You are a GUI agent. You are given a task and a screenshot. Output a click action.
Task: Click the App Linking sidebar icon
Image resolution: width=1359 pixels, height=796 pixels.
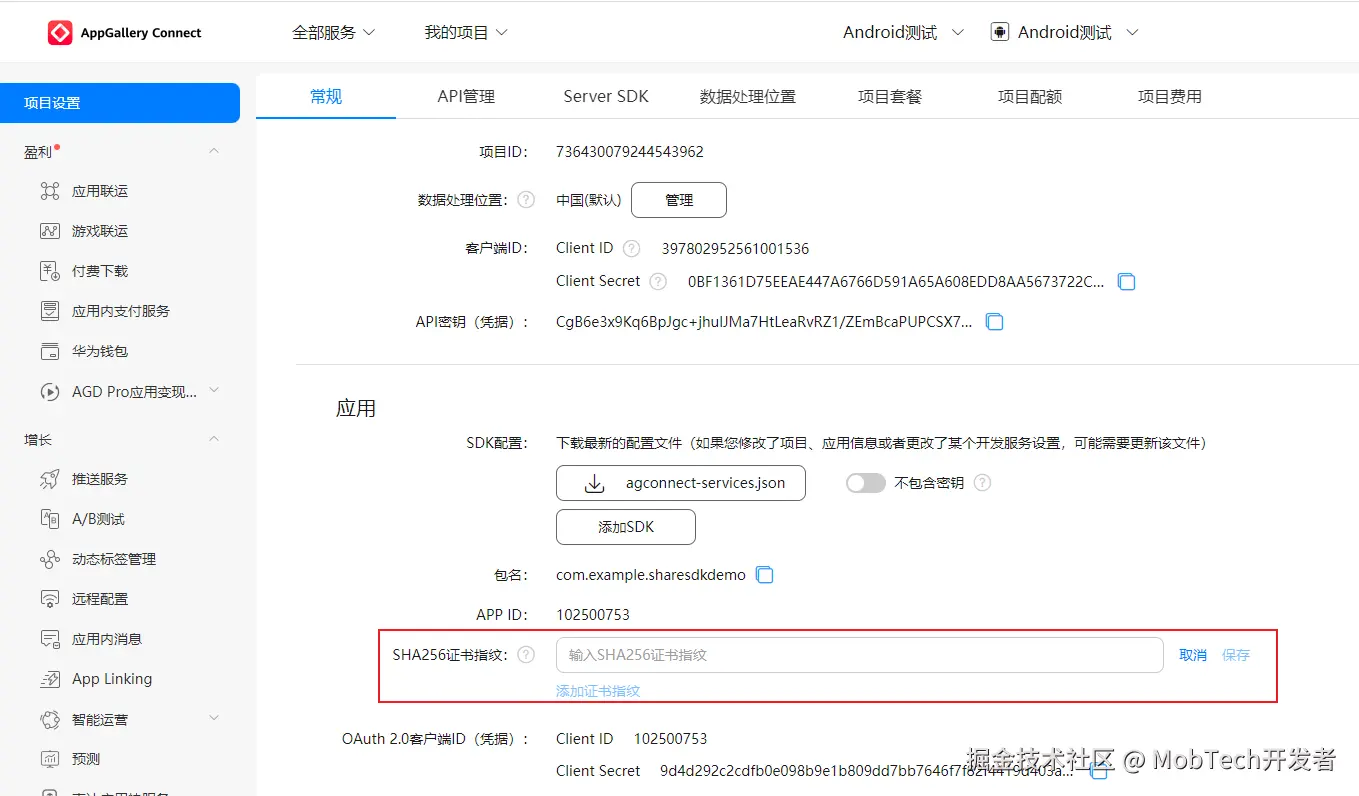[50, 679]
